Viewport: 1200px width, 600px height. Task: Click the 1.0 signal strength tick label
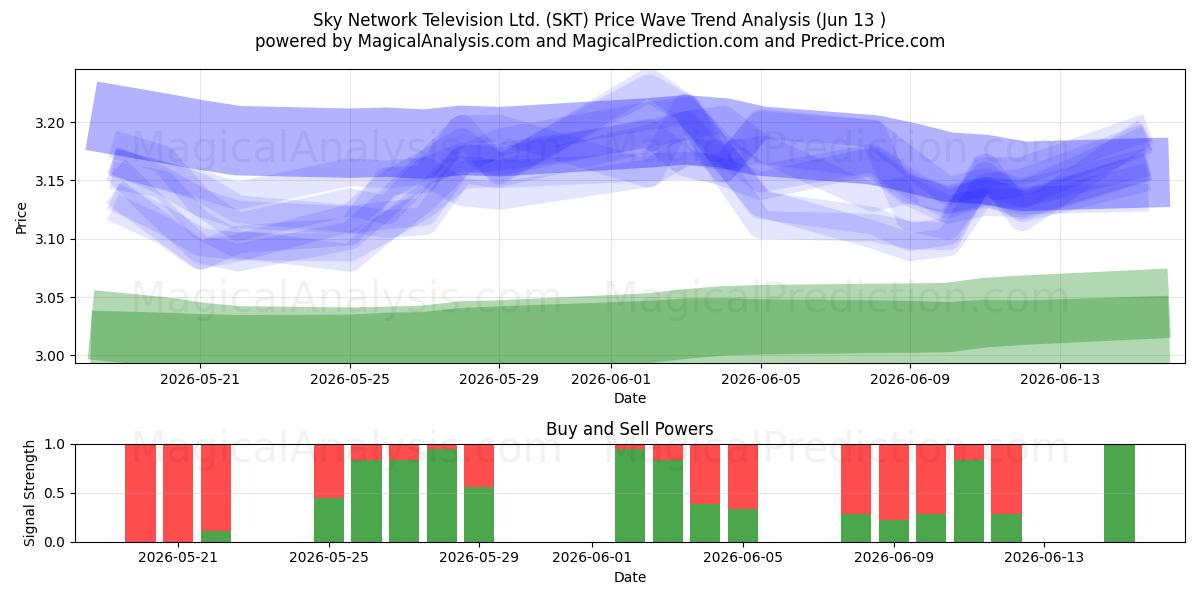pyautogui.click(x=57, y=444)
